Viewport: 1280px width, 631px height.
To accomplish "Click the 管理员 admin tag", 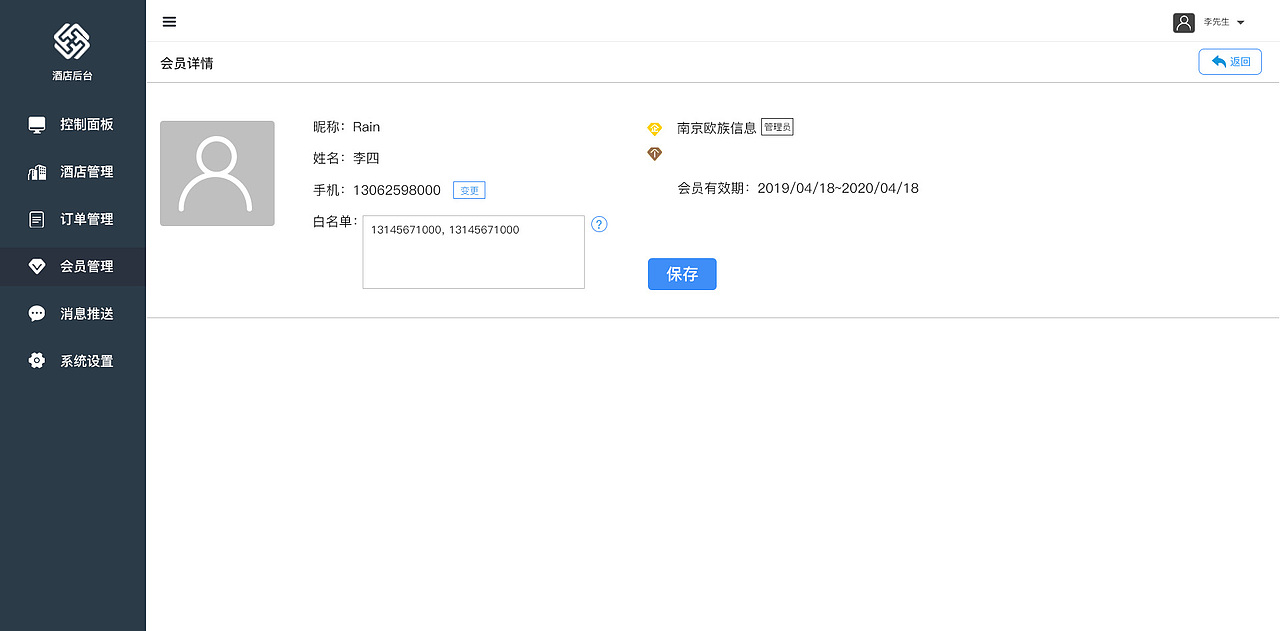I will point(777,127).
